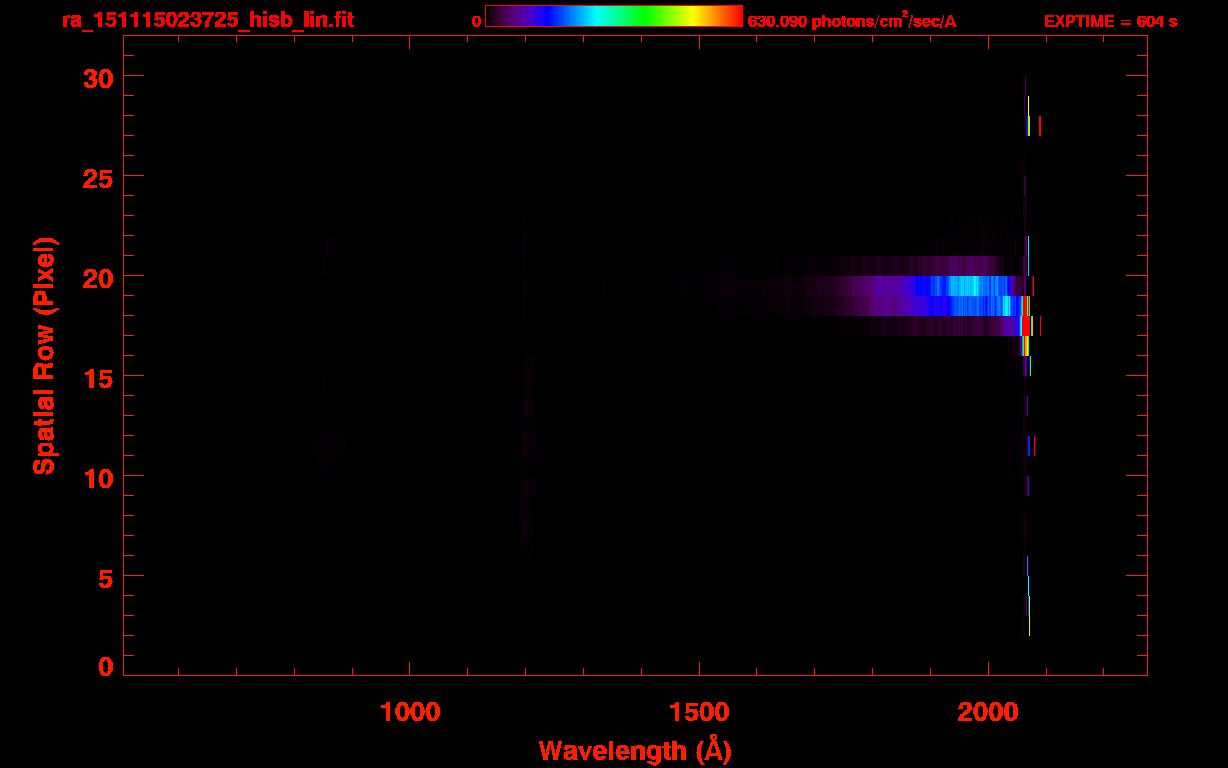Click the 5 tick label on spatial axis
The width and height of the screenshot is (1228, 768).
pyautogui.click(x=104, y=577)
